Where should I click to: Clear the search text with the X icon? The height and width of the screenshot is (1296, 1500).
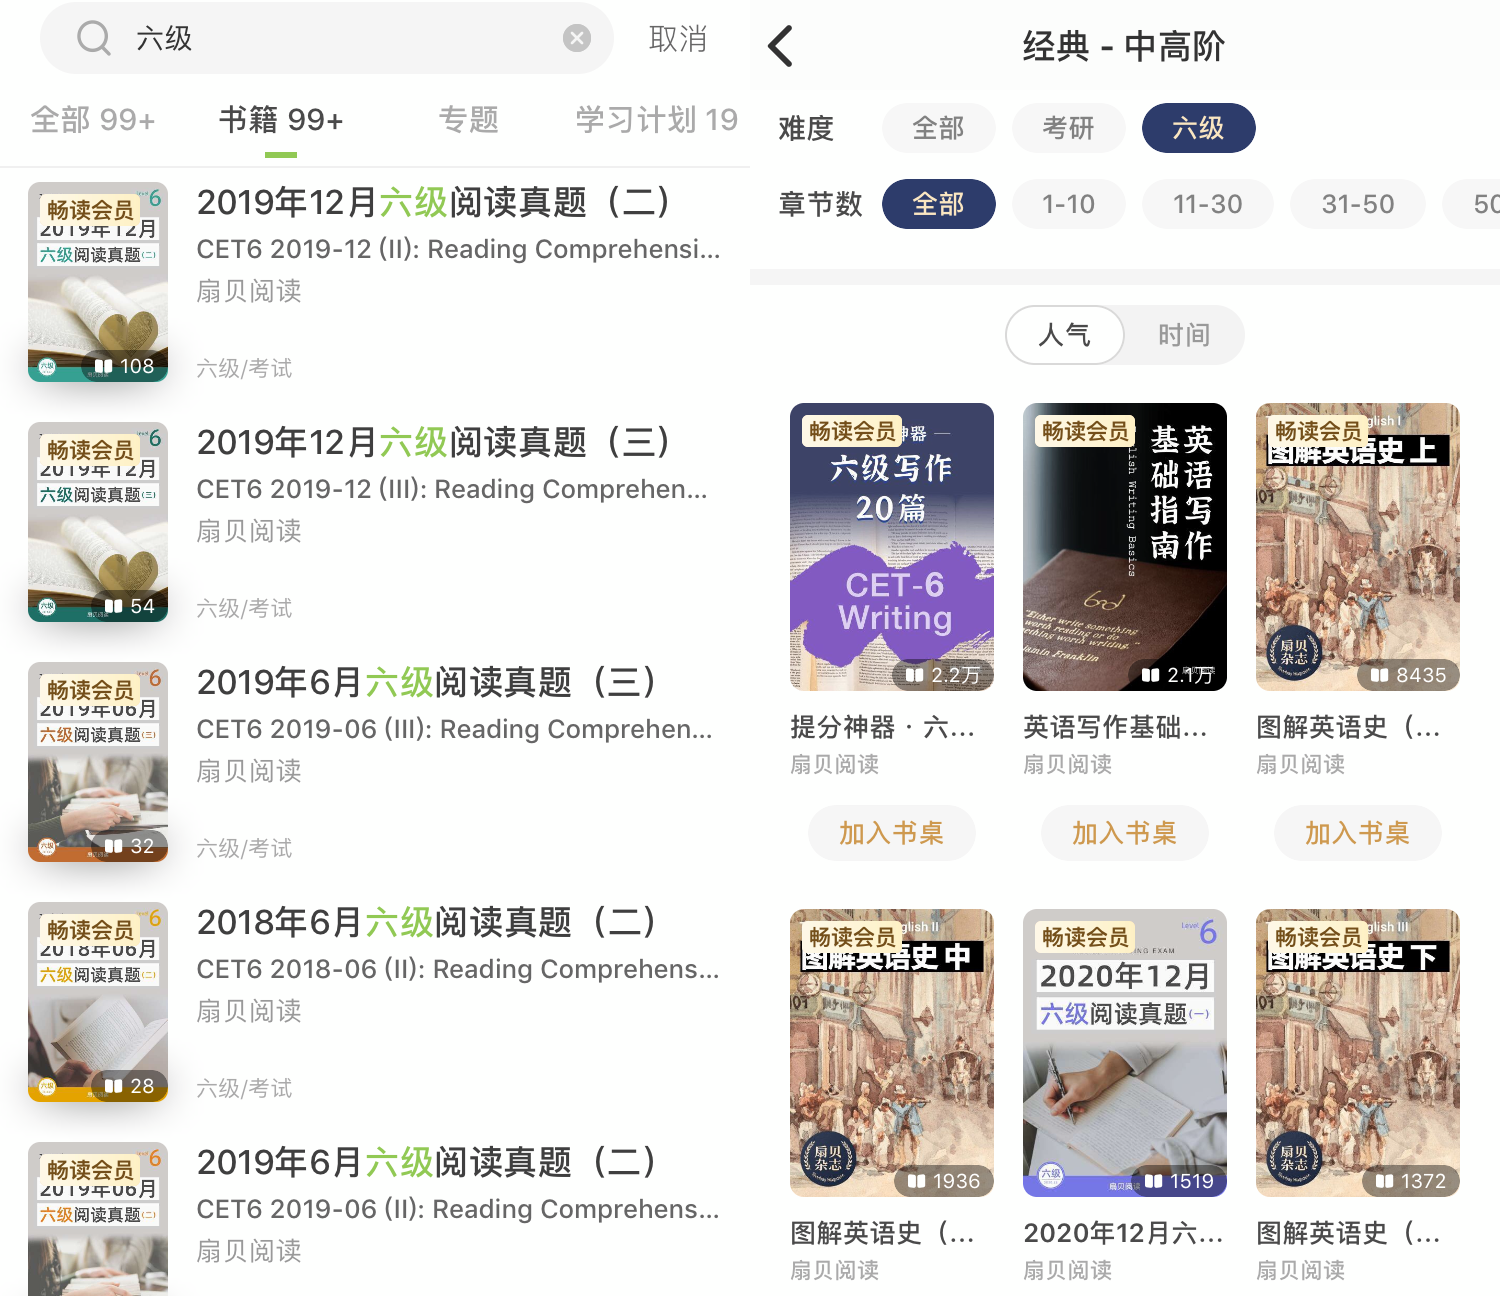[577, 39]
